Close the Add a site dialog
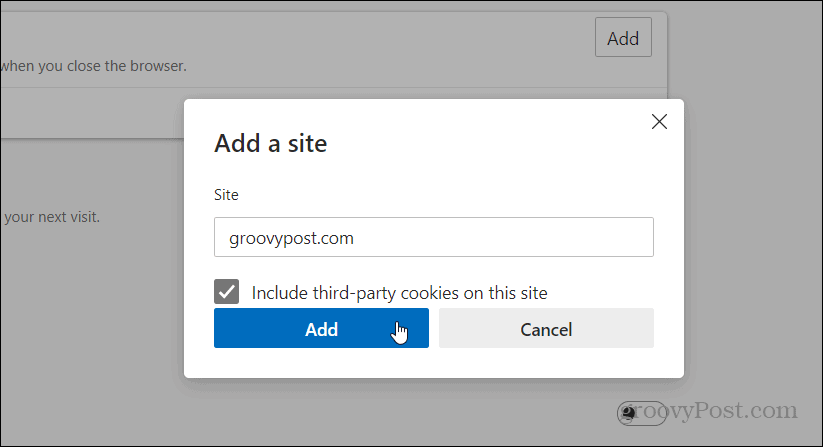 659,122
